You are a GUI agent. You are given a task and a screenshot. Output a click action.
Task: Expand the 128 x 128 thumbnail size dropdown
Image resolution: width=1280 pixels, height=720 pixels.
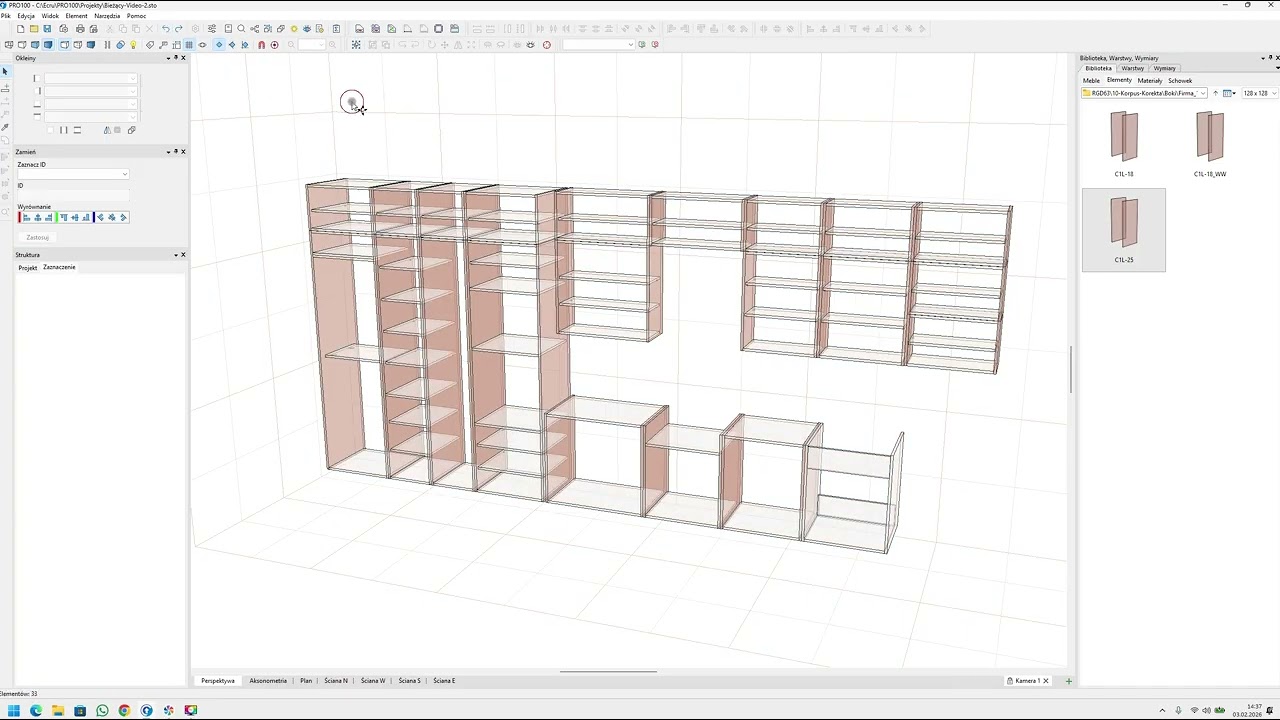(1273, 93)
